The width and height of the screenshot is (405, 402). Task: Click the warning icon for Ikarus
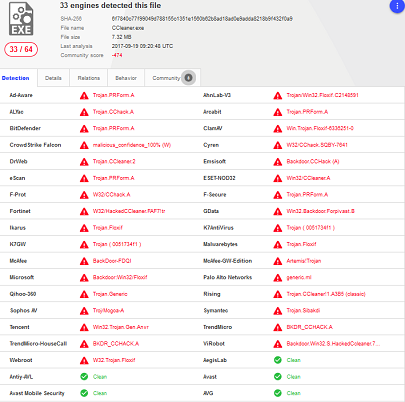click(84, 228)
